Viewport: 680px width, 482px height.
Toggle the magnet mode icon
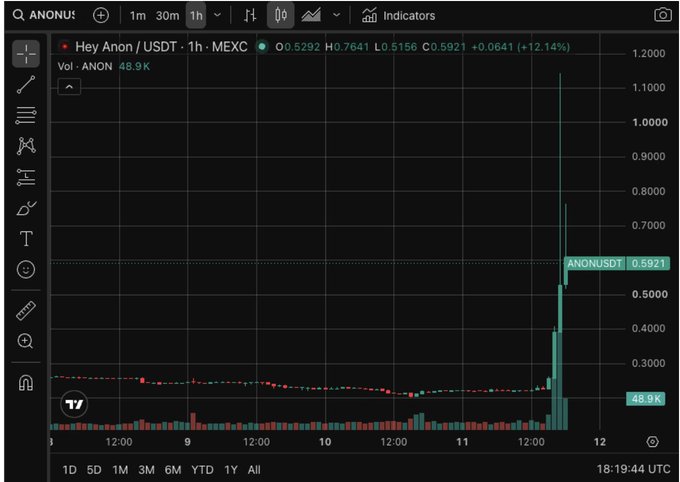(26, 383)
